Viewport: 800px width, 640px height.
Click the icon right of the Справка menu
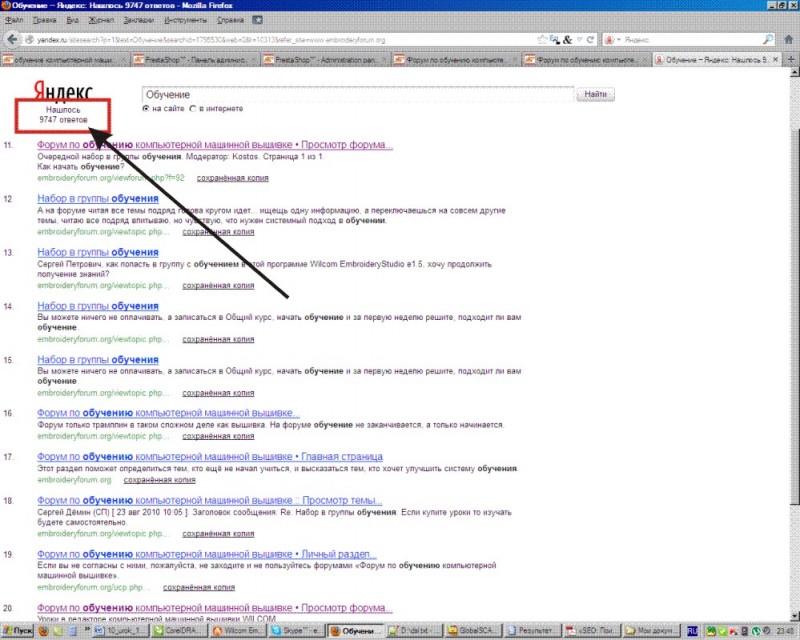pyautogui.click(x=257, y=20)
